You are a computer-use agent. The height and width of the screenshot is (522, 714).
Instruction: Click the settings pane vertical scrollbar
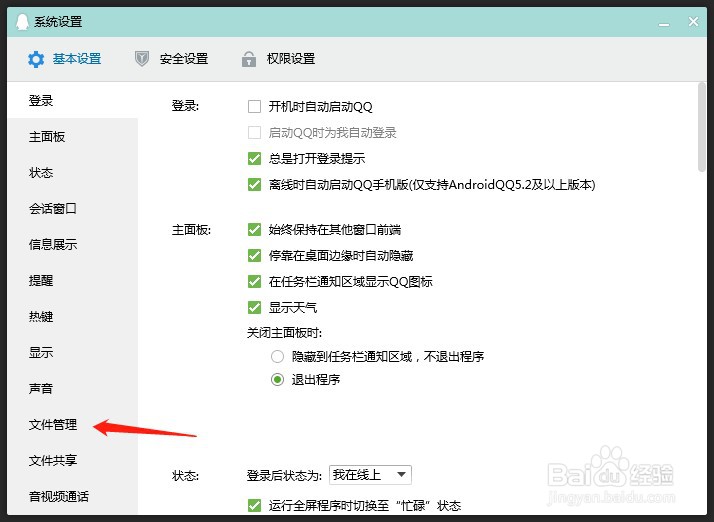coord(702,127)
